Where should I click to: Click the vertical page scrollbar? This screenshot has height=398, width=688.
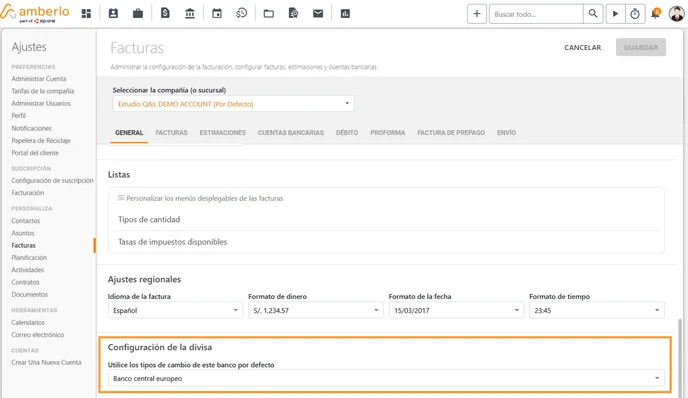click(x=681, y=358)
